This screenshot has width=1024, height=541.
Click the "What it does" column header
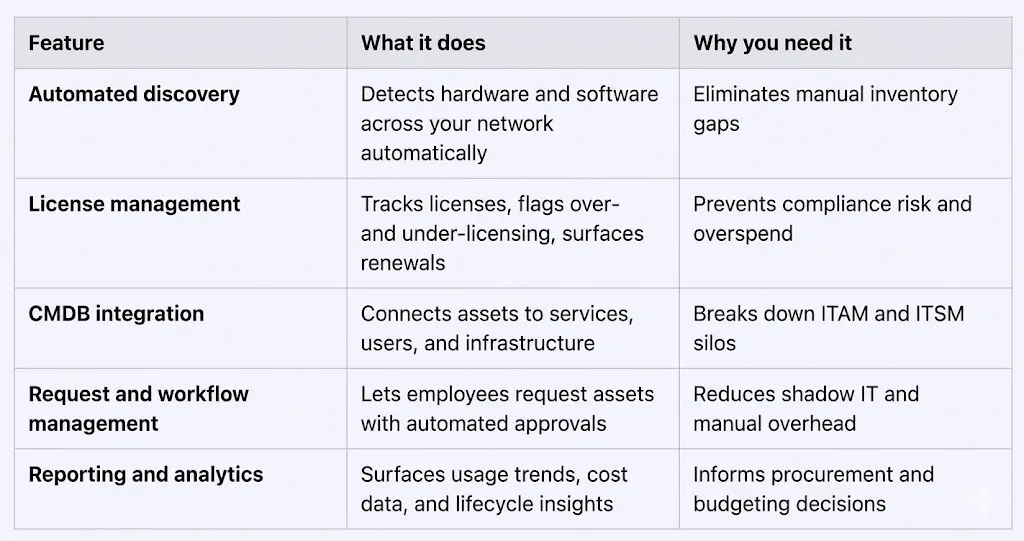pyautogui.click(x=423, y=43)
